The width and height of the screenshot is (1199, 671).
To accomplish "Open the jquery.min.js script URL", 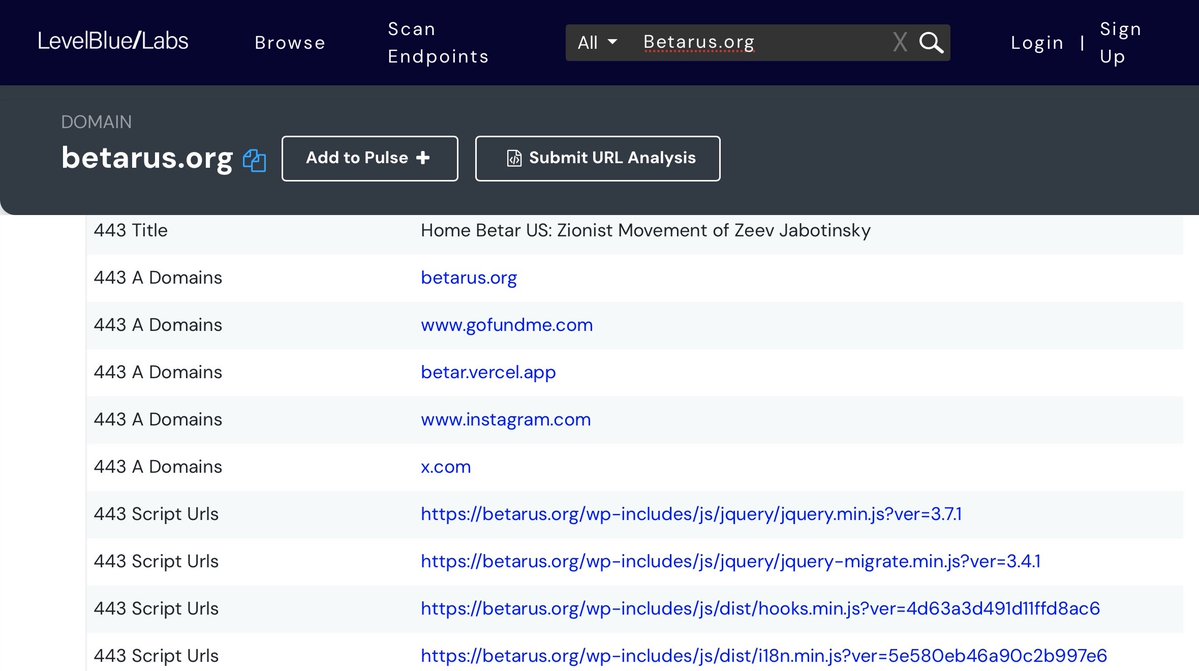I will point(691,514).
